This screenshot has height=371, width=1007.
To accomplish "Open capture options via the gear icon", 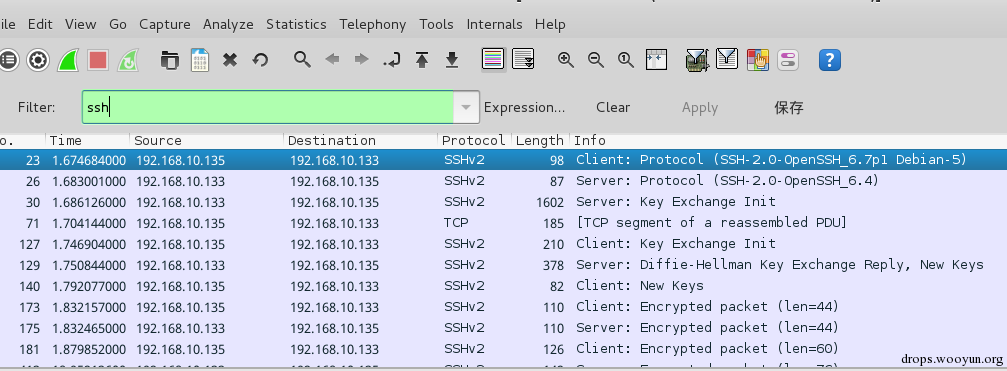I will point(38,60).
